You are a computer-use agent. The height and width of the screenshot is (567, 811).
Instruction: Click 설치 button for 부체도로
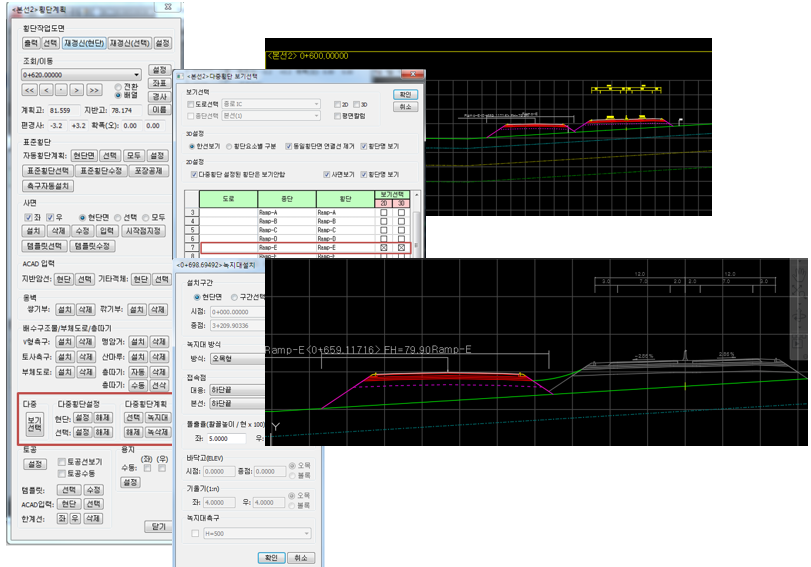[65, 371]
